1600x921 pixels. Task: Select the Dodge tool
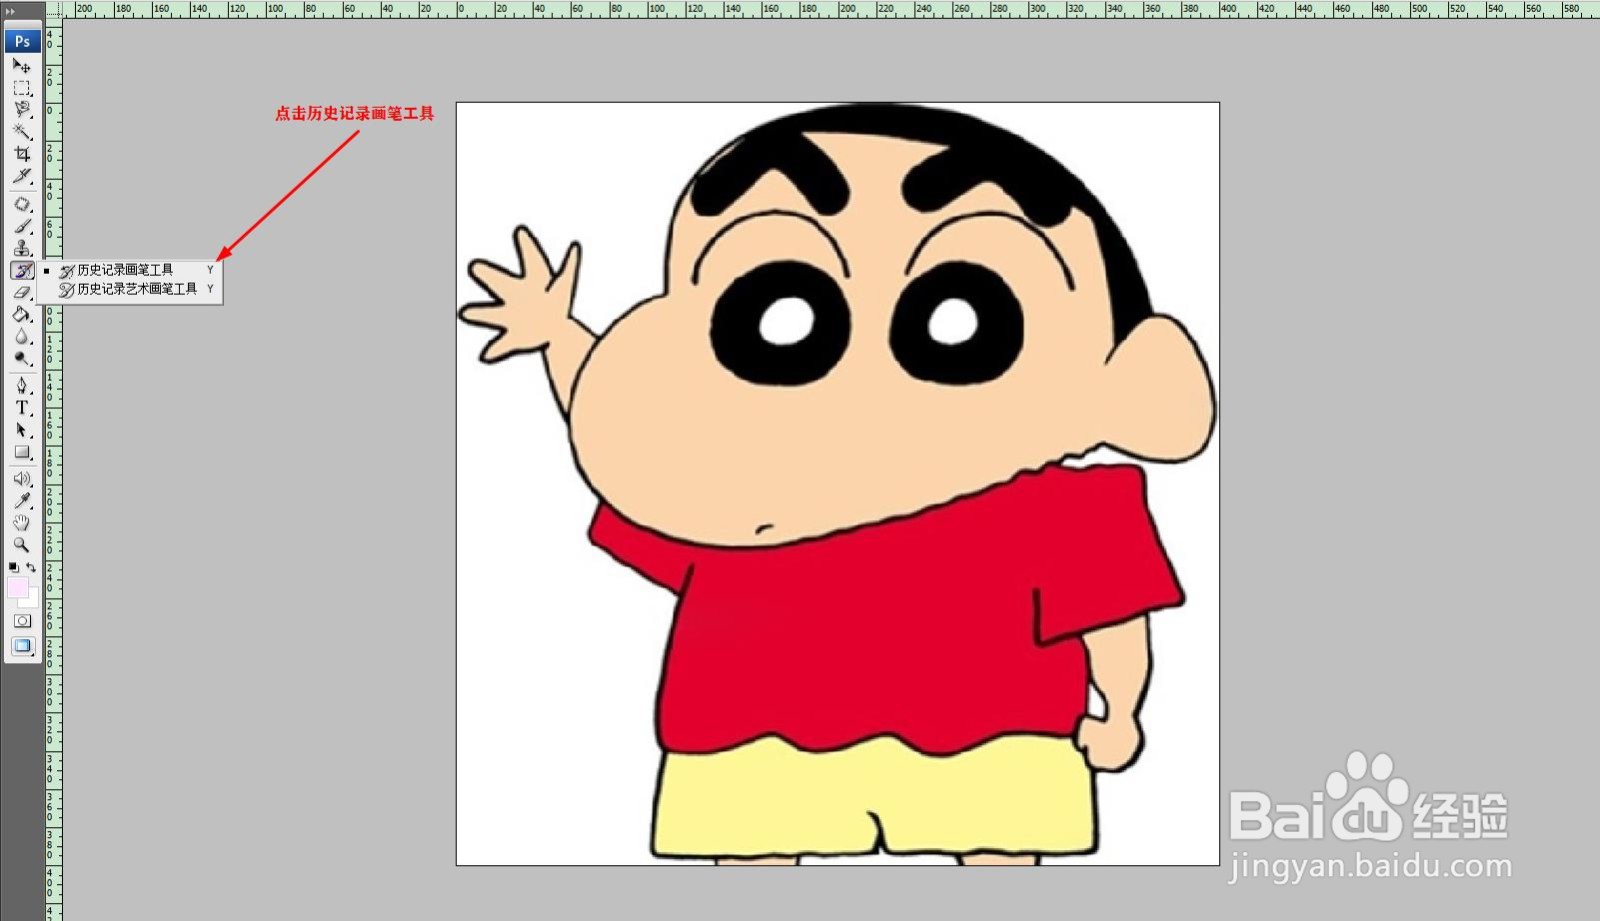(22, 358)
